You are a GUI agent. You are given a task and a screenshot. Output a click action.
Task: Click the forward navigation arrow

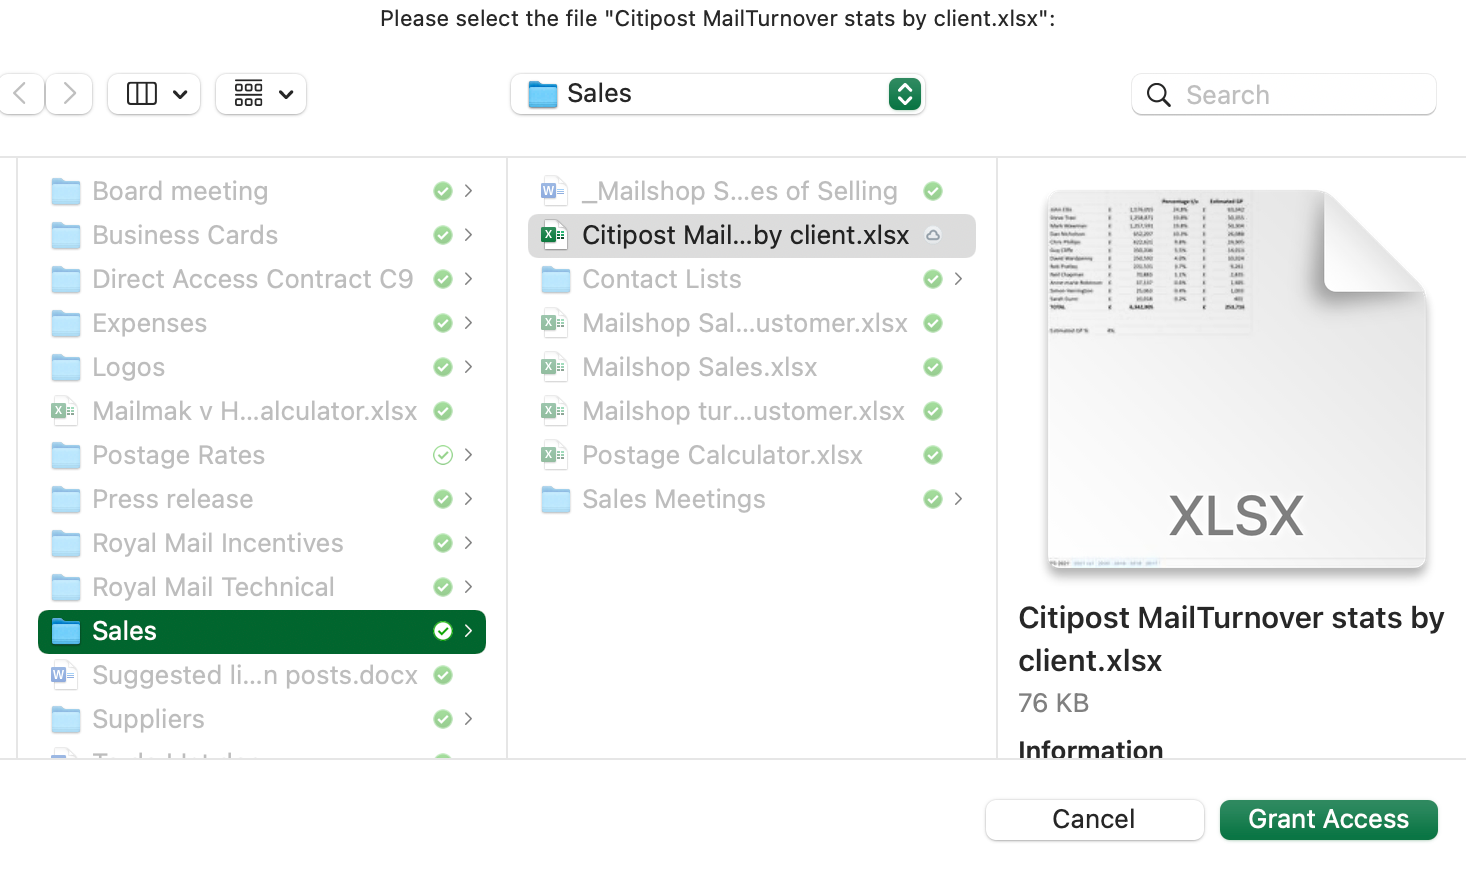(x=69, y=94)
